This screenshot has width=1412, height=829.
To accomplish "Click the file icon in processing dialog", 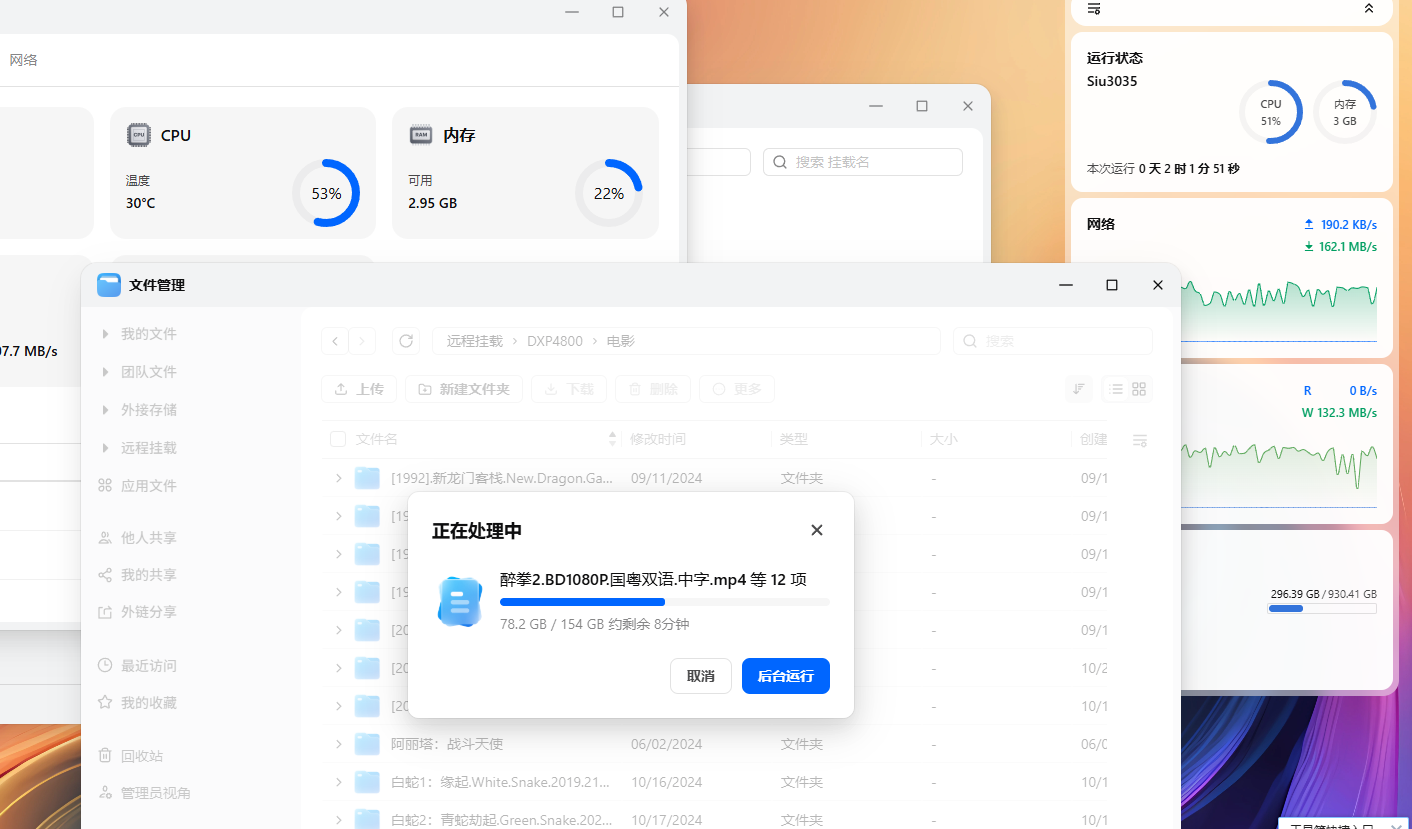I will (460, 601).
